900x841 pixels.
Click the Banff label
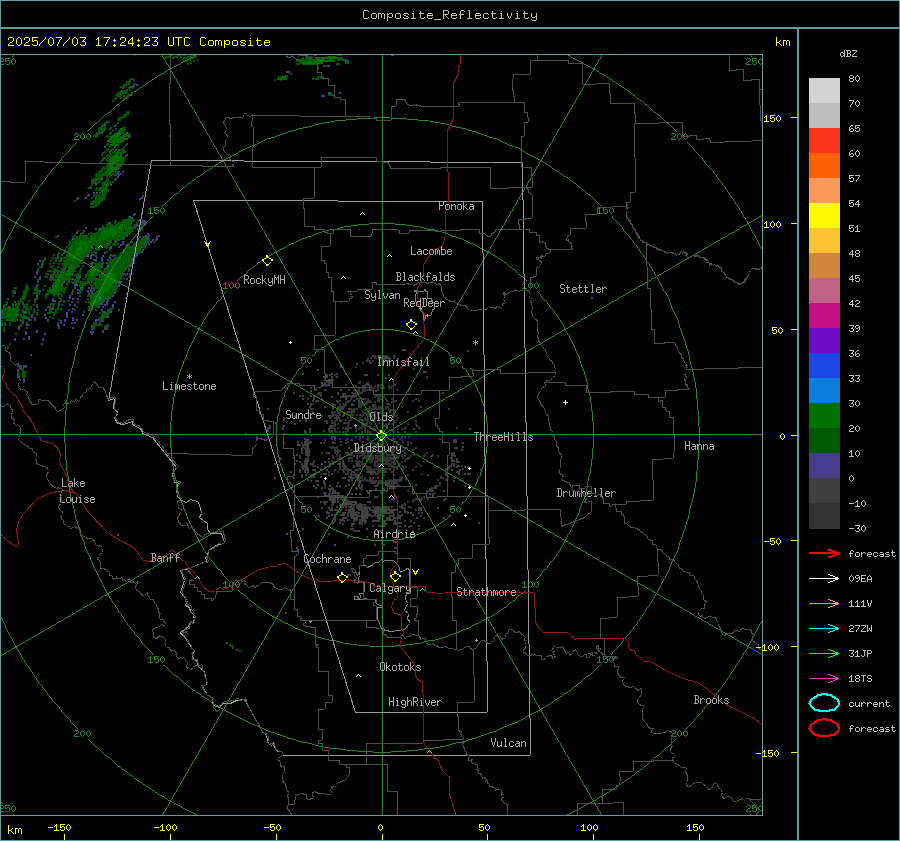point(165,557)
